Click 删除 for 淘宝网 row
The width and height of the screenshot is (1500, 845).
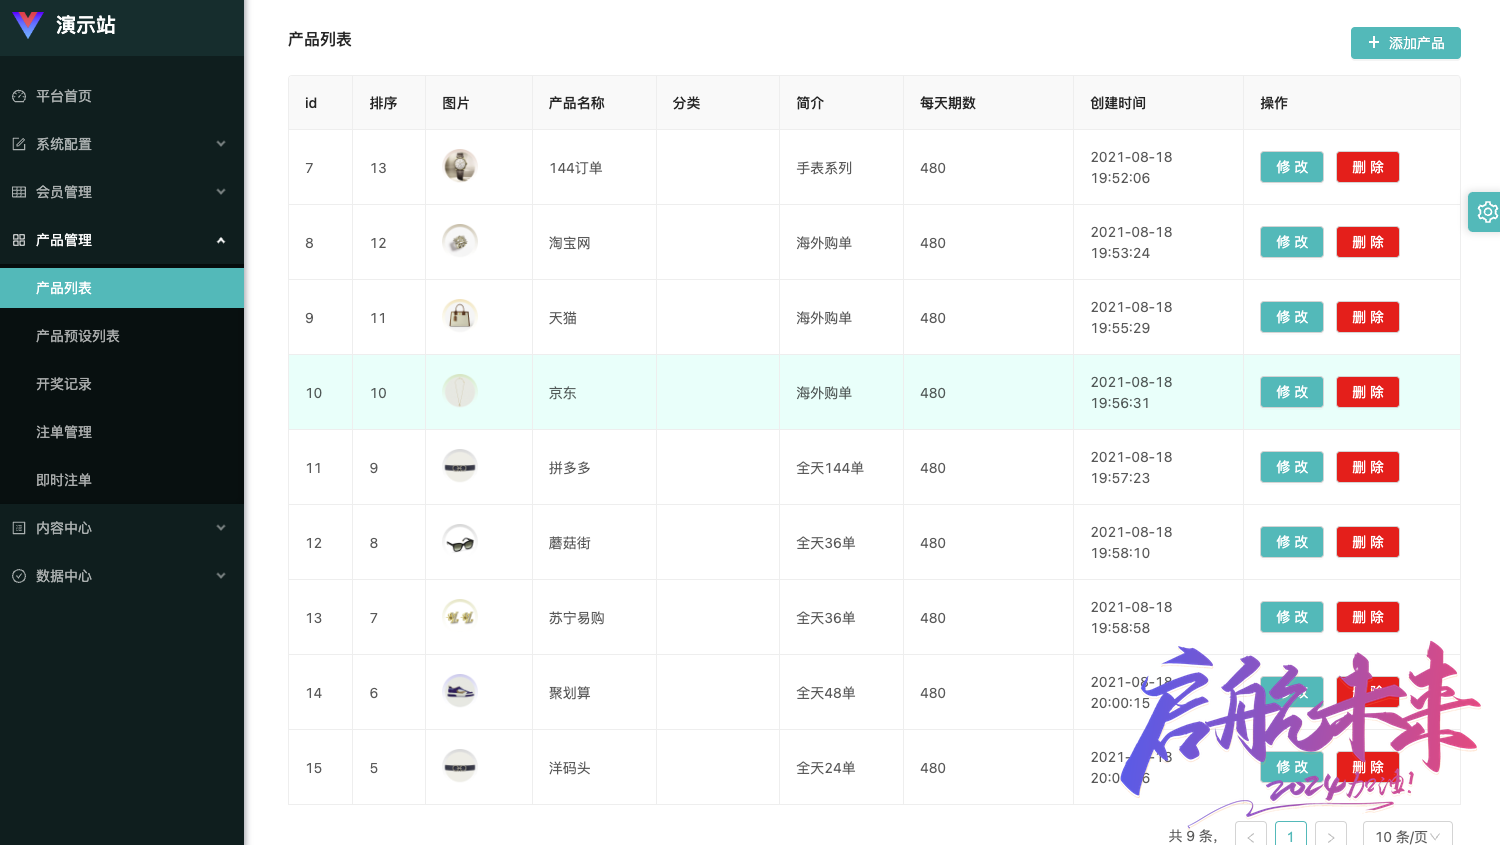[x=1368, y=242]
